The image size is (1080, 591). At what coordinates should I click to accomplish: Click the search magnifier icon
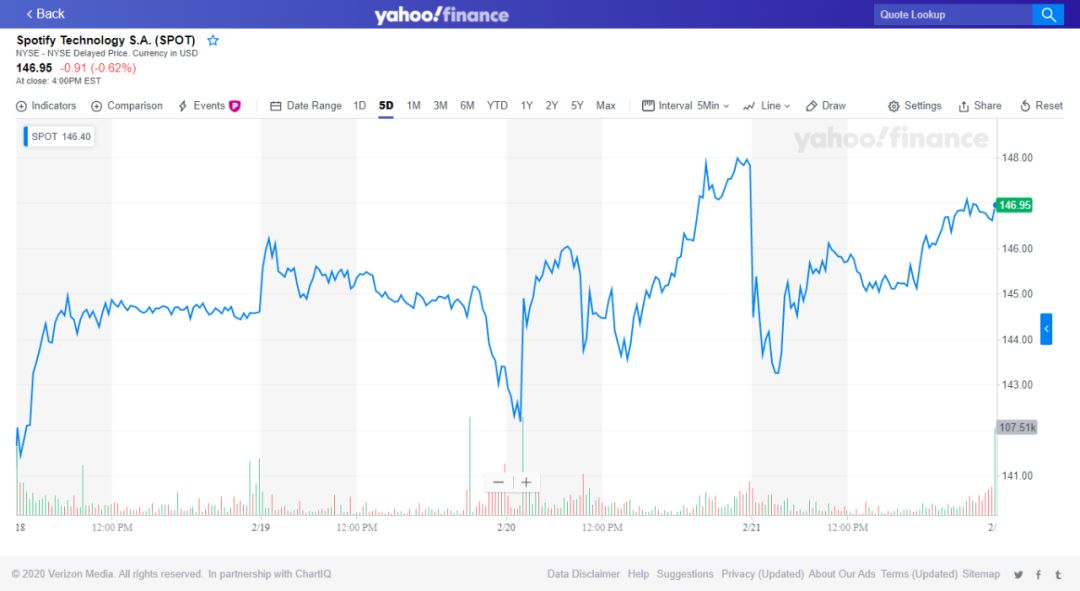(x=1048, y=14)
